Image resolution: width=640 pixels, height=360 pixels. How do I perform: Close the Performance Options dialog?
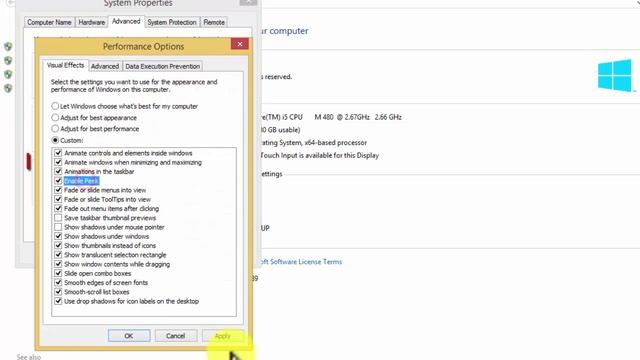click(x=240, y=44)
